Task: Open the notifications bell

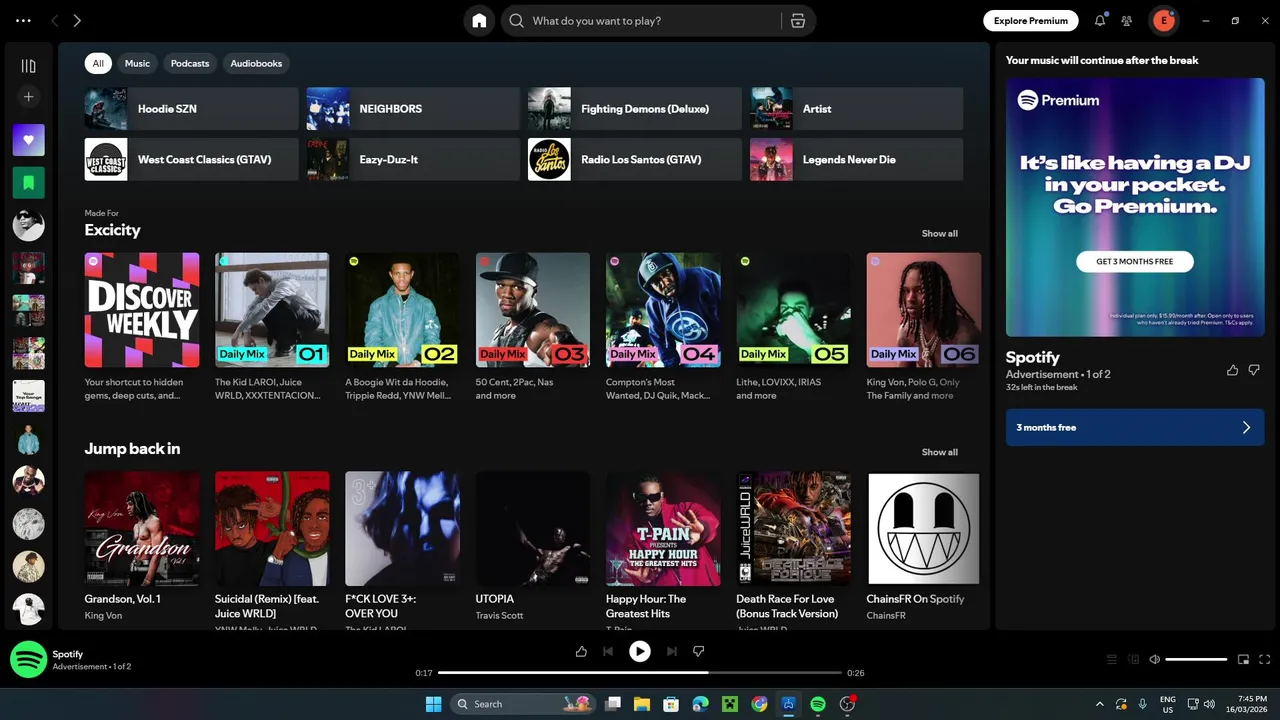Action: point(1100,20)
